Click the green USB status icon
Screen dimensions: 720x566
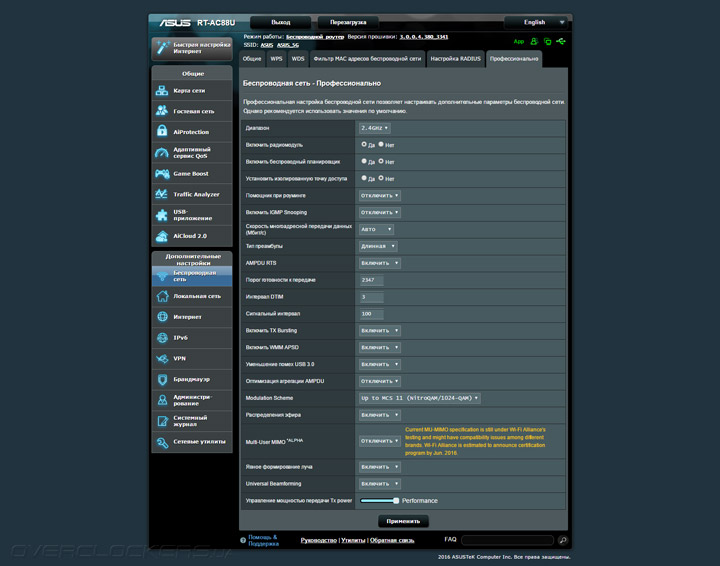click(x=561, y=41)
